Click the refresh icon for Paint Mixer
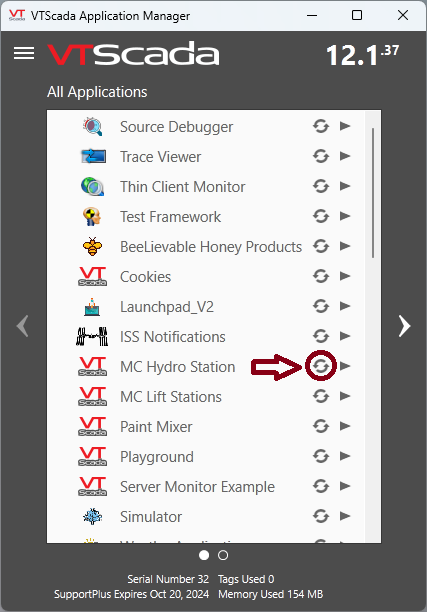This screenshot has width=427, height=612. tap(321, 426)
